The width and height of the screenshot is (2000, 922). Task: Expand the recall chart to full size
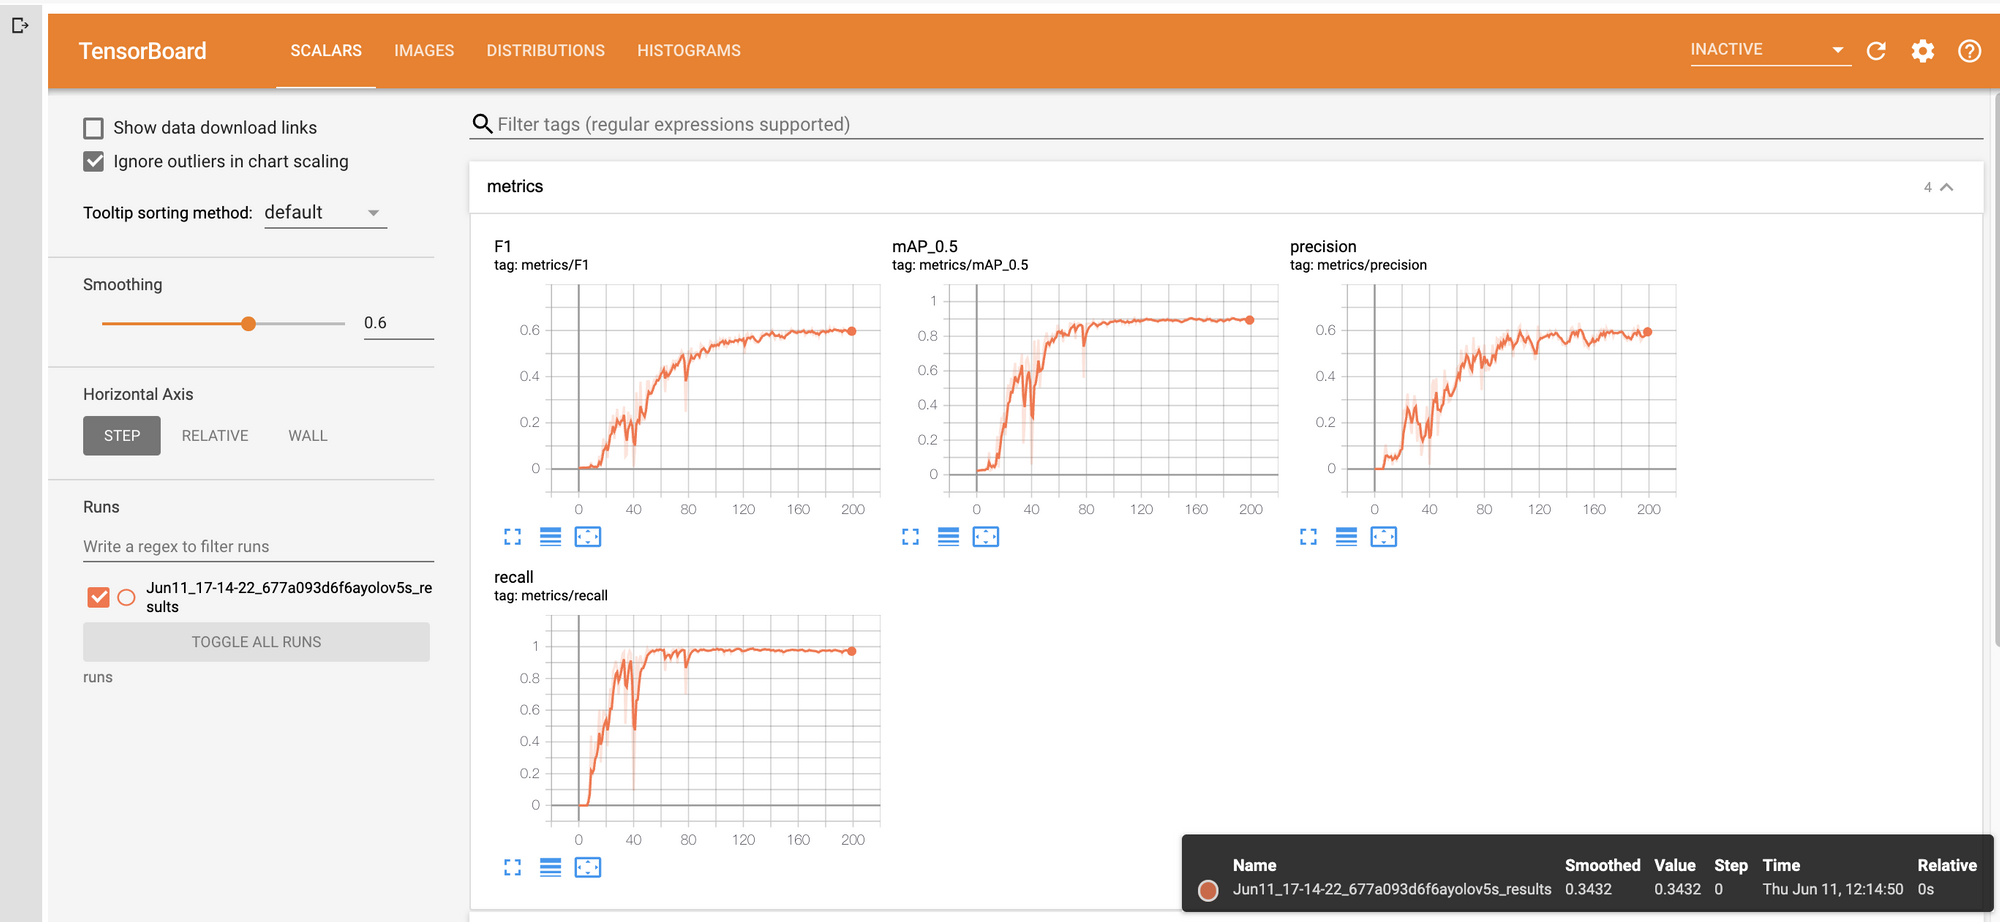pos(512,867)
